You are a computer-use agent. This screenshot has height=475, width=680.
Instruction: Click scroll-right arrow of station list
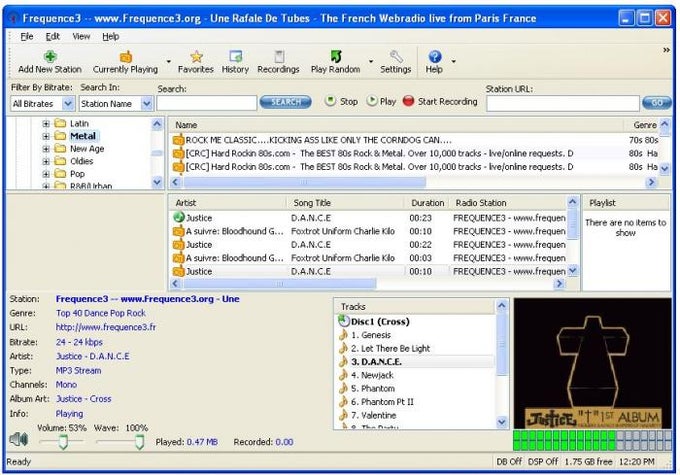(651, 182)
